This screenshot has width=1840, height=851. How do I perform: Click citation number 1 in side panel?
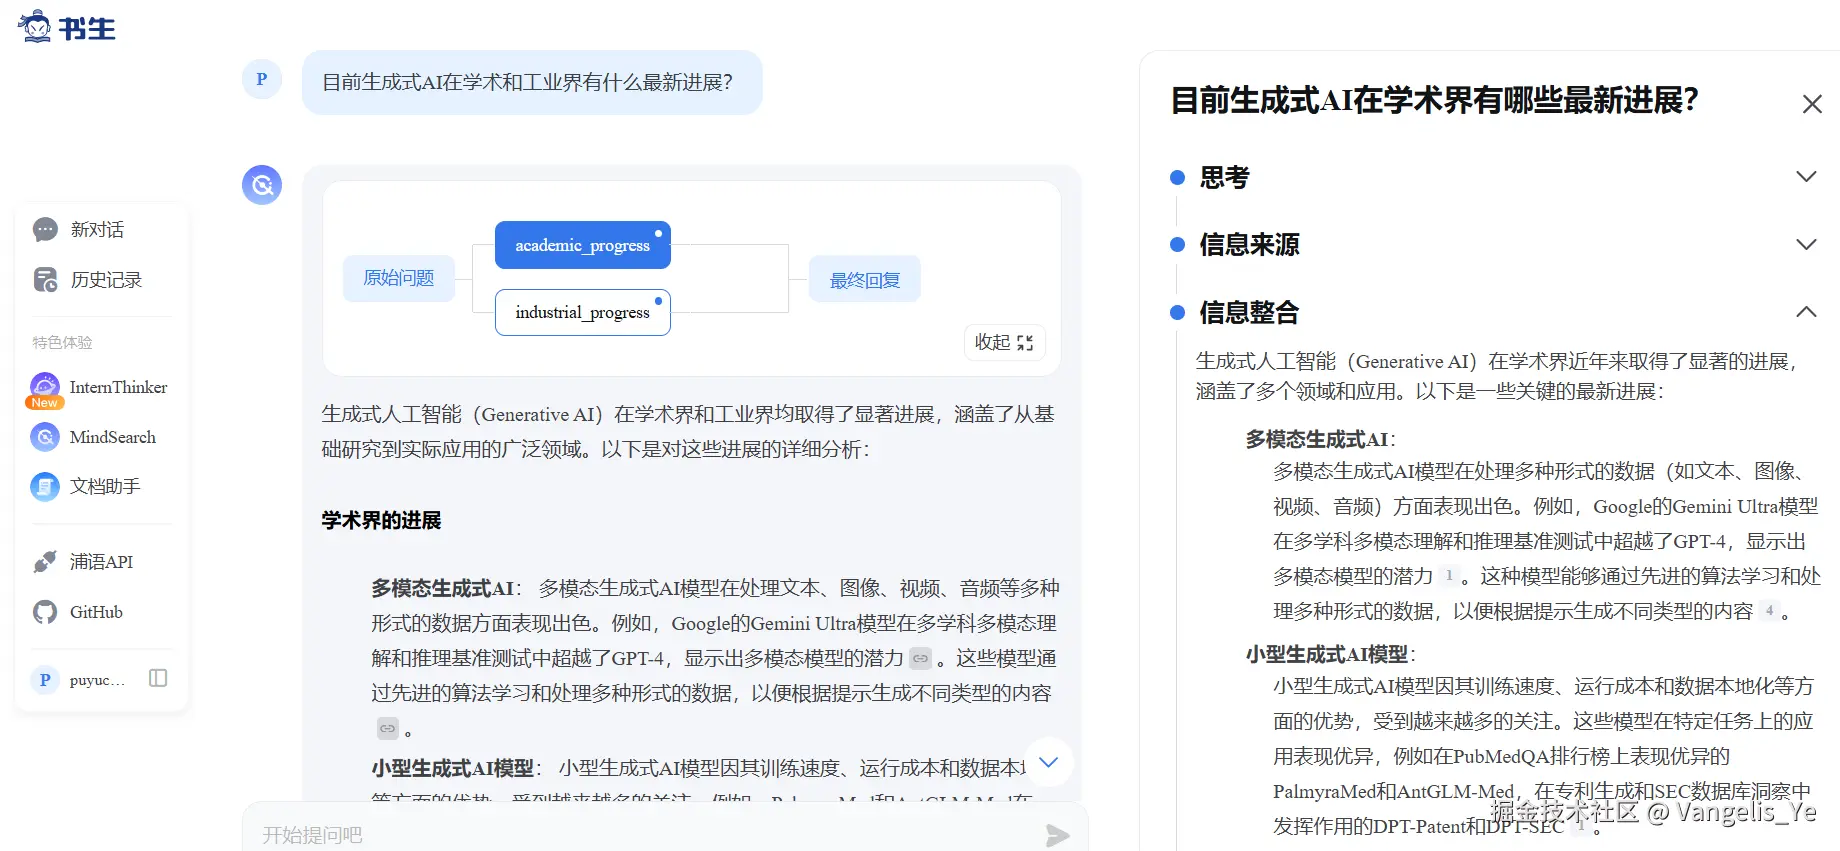pos(1448,575)
